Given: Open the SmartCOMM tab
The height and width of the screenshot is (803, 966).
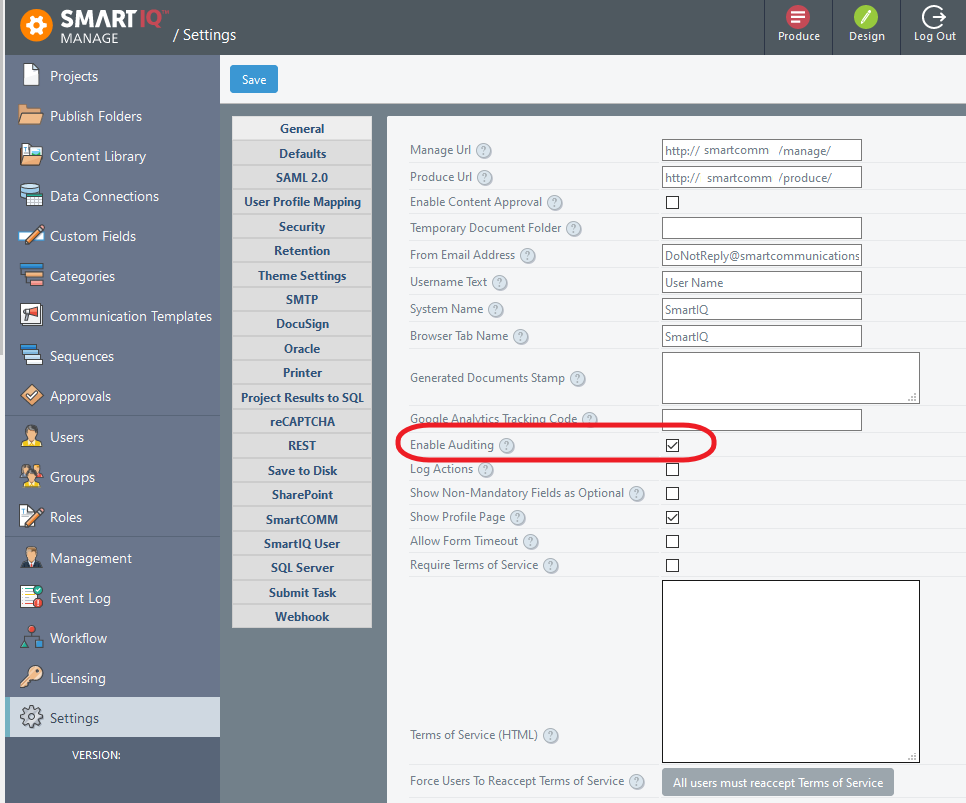Looking at the screenshot, I should [302, 520].
